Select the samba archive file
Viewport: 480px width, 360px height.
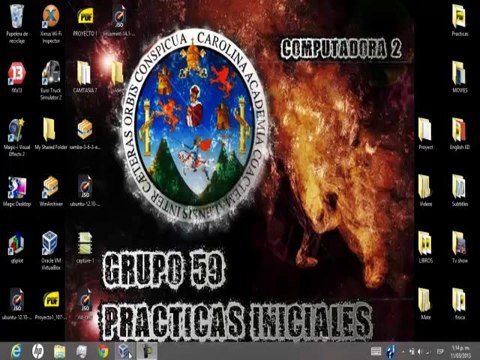85,134
